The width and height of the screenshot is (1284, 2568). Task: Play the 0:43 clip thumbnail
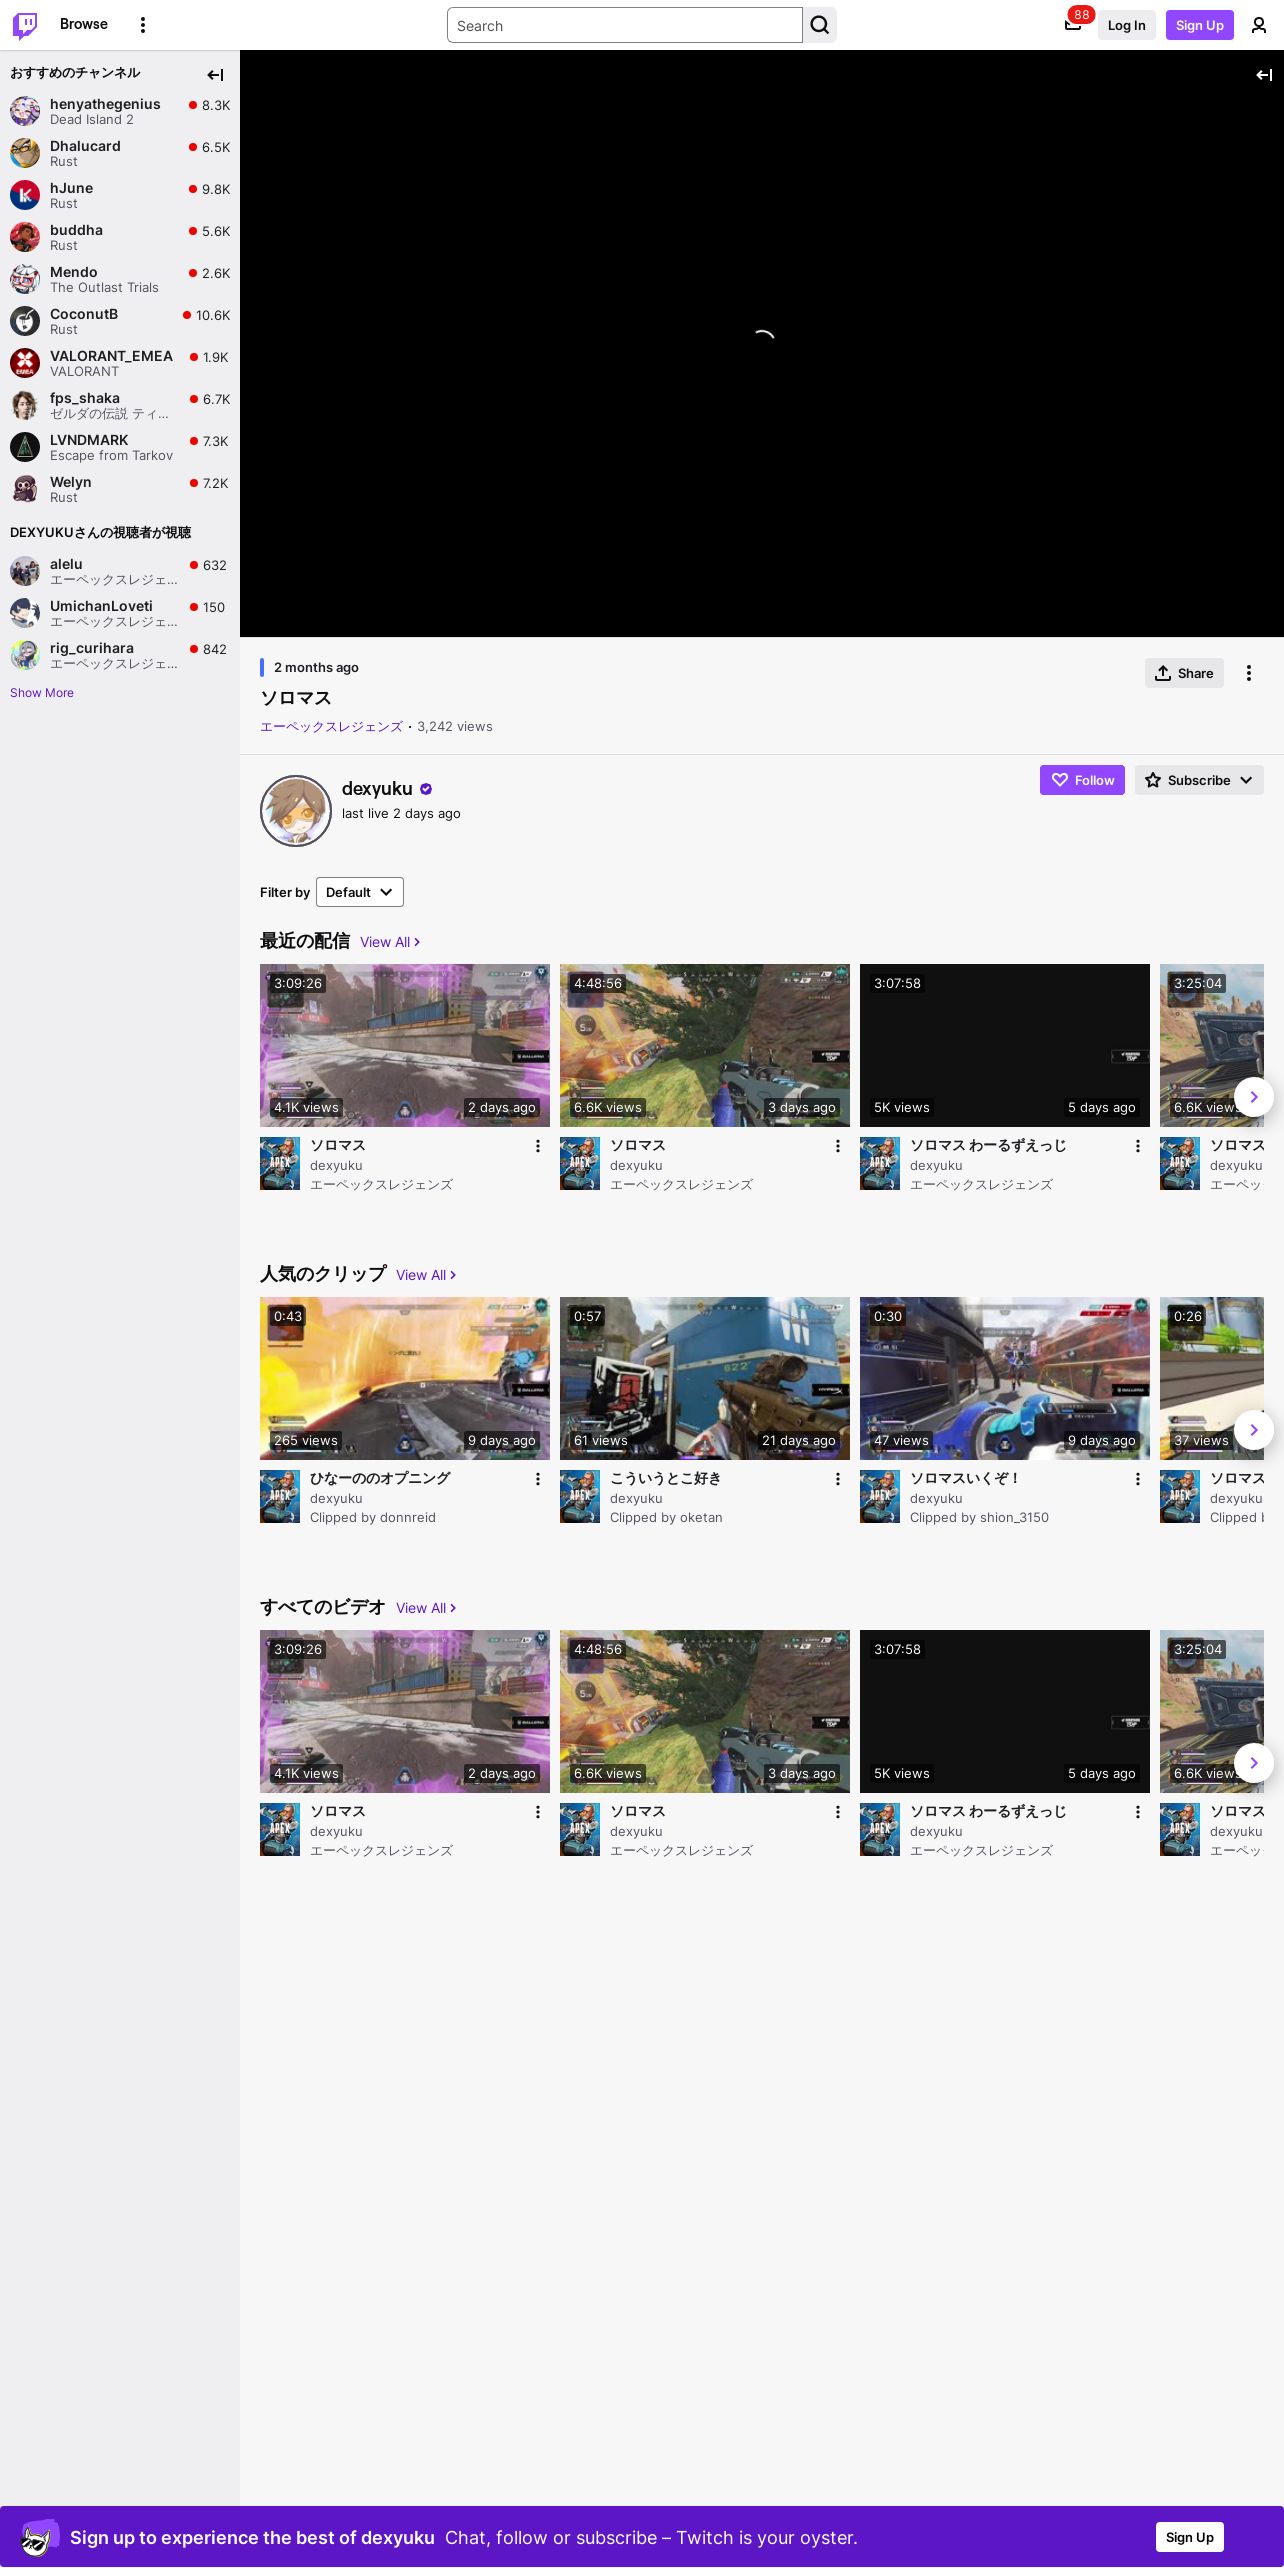[x=405, y=1378]
